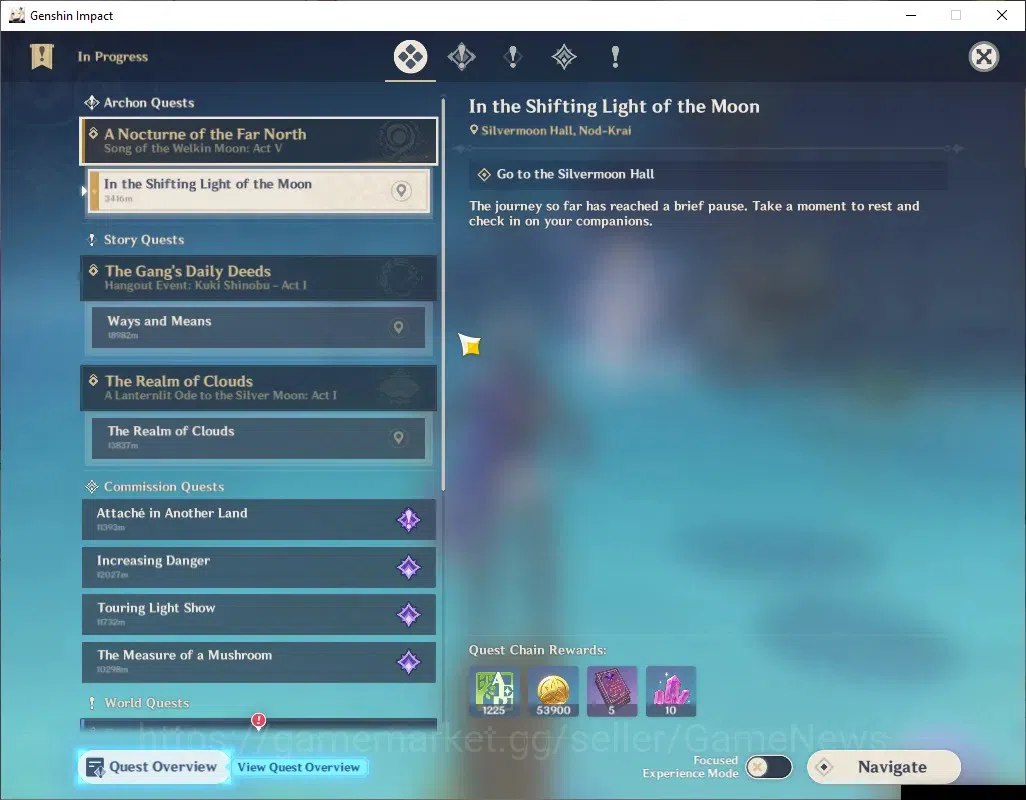Click Go to the Silvermoon Hall objective
Image resolution: width=1026 pixels, height=800 pixels.
tap(708, 174)
